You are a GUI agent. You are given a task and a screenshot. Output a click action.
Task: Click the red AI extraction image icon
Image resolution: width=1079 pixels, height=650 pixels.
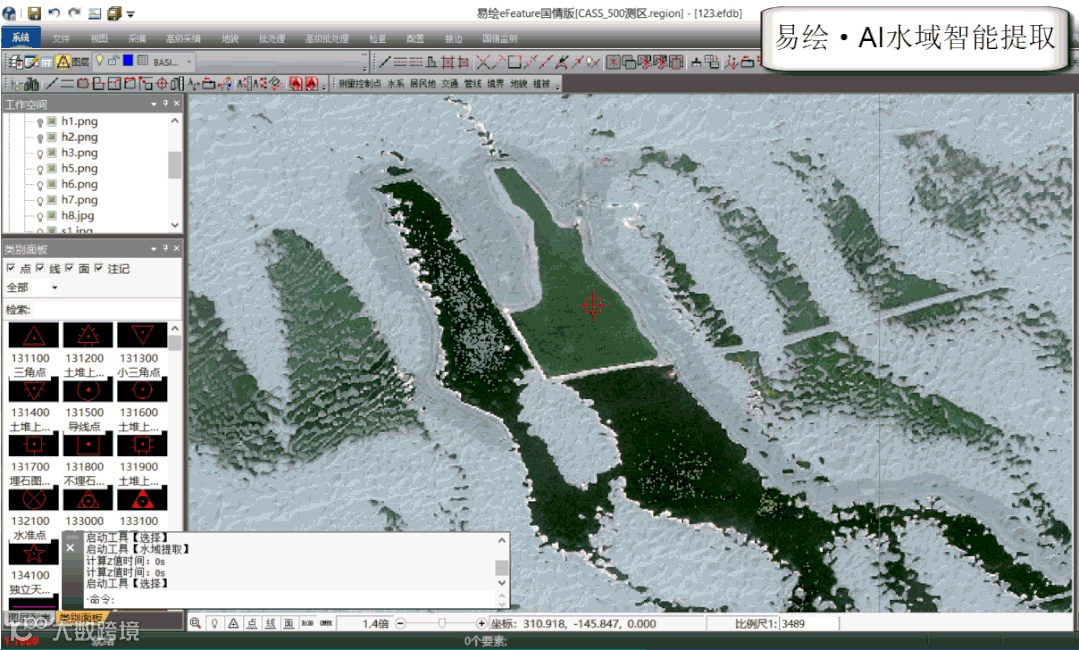pyautogui.click(x=295, y=84)
